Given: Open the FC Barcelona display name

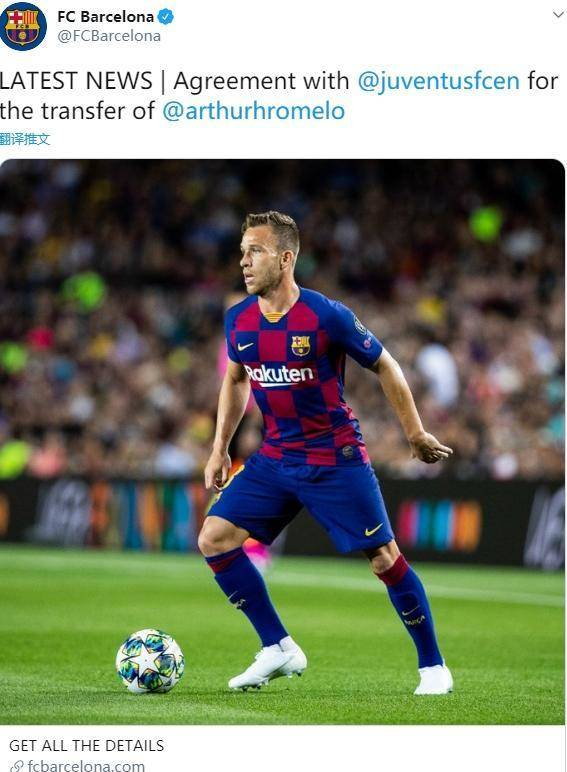Looking at the screenshot, I should (x=106, y=17).
